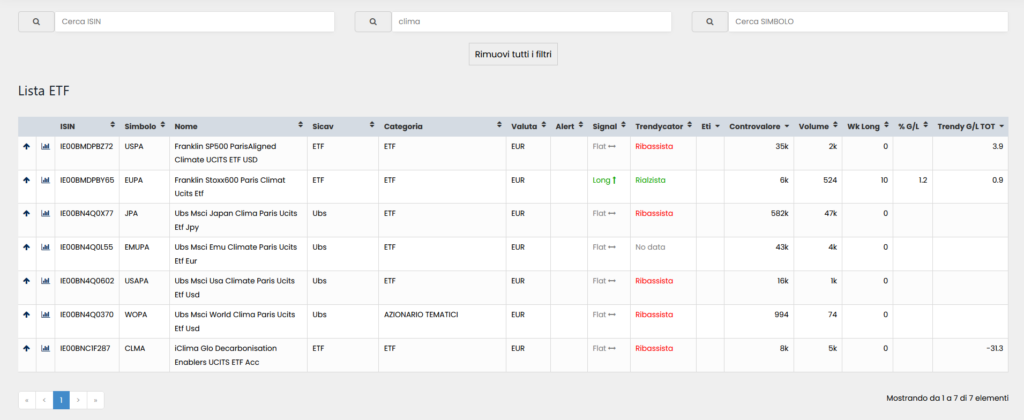The image size is (1024, 420).
Task: Click the chart icon for JPA row
Action: pos(45,213)
